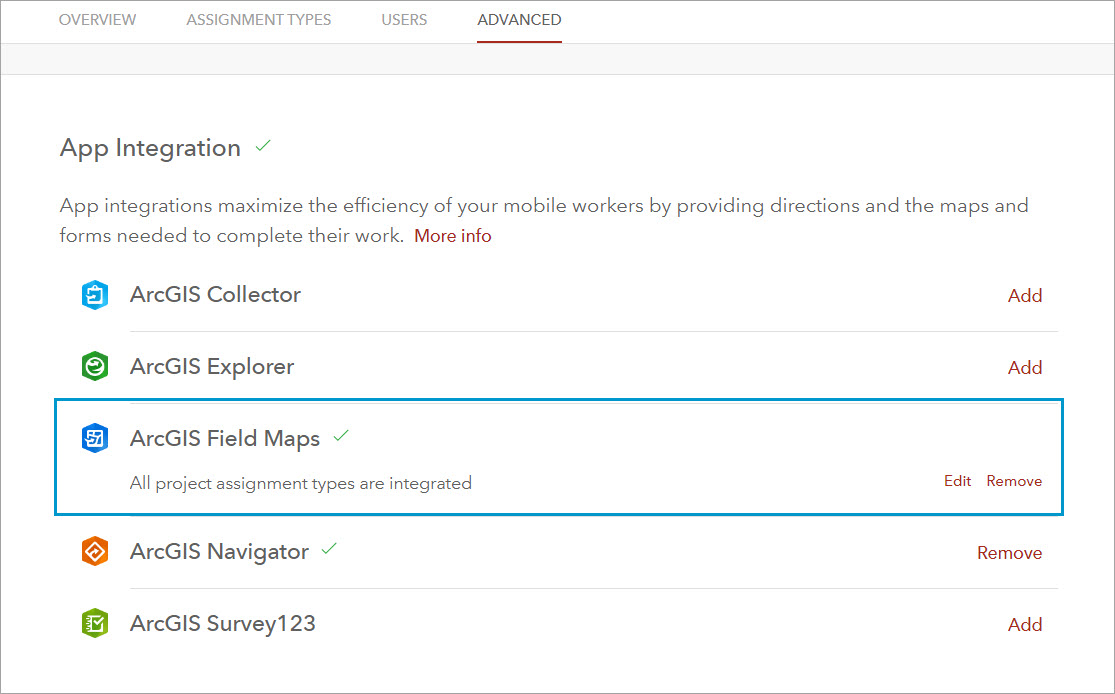Screen dimensions: 1115x694
Task: Remove the ArcGIS Field Maps integration
Action: [x=1014, y=481]
